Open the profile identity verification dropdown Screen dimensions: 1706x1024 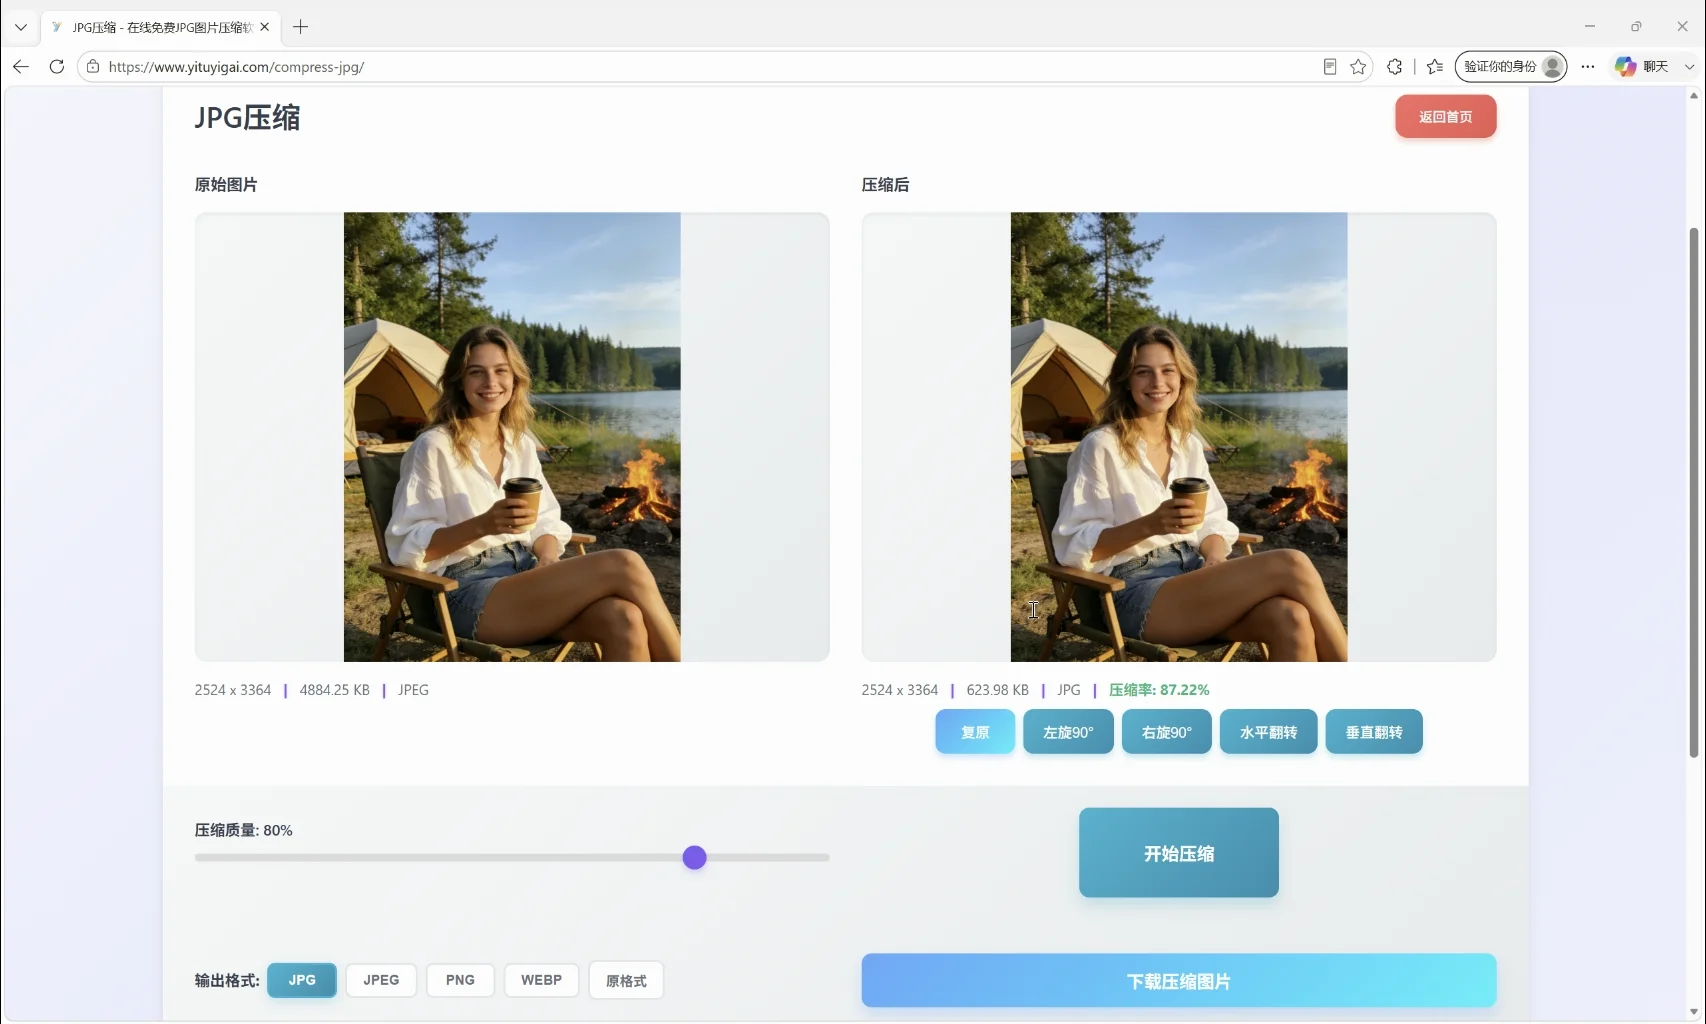point(1511,67)
